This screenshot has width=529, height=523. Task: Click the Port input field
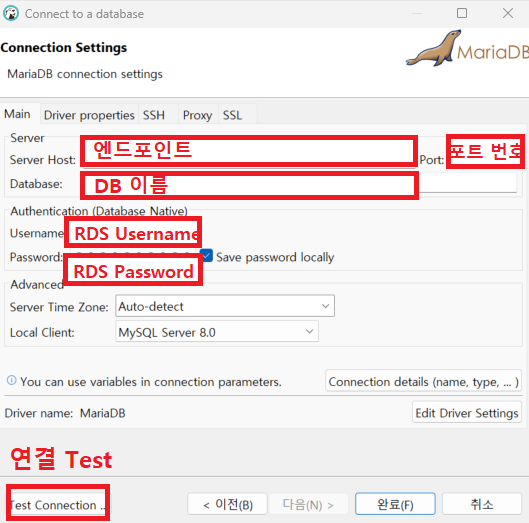click(485, 151)
